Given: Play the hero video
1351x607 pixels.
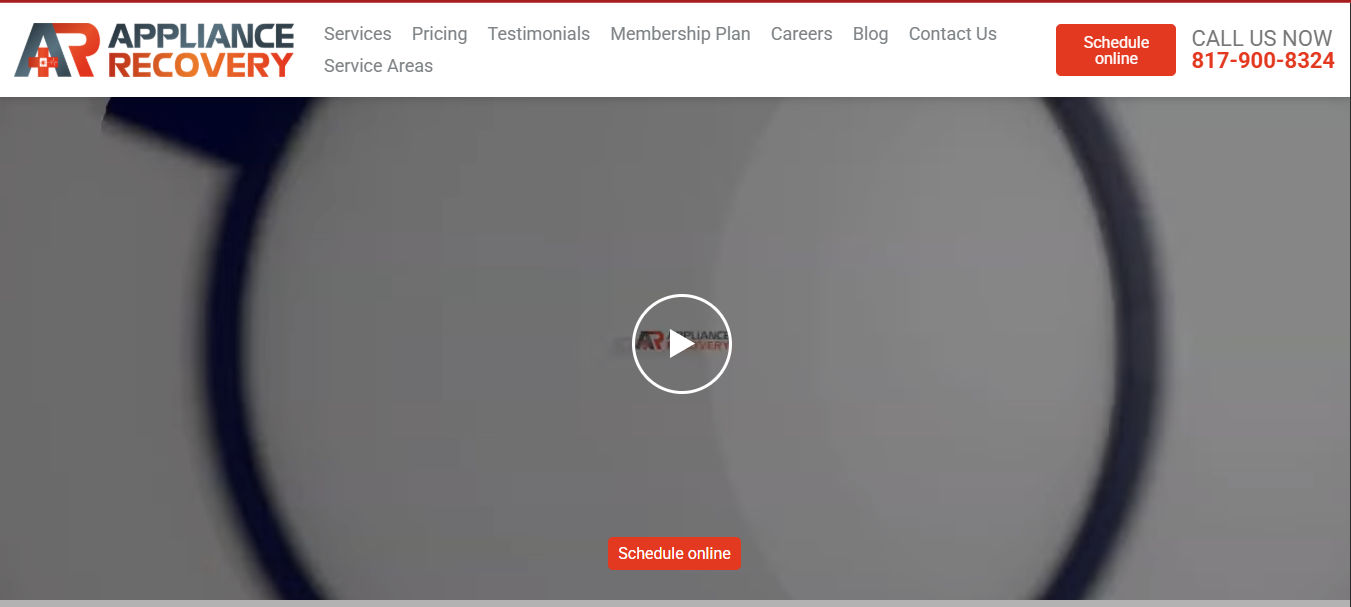Looking at the screenshot, I should coord(682,344).
